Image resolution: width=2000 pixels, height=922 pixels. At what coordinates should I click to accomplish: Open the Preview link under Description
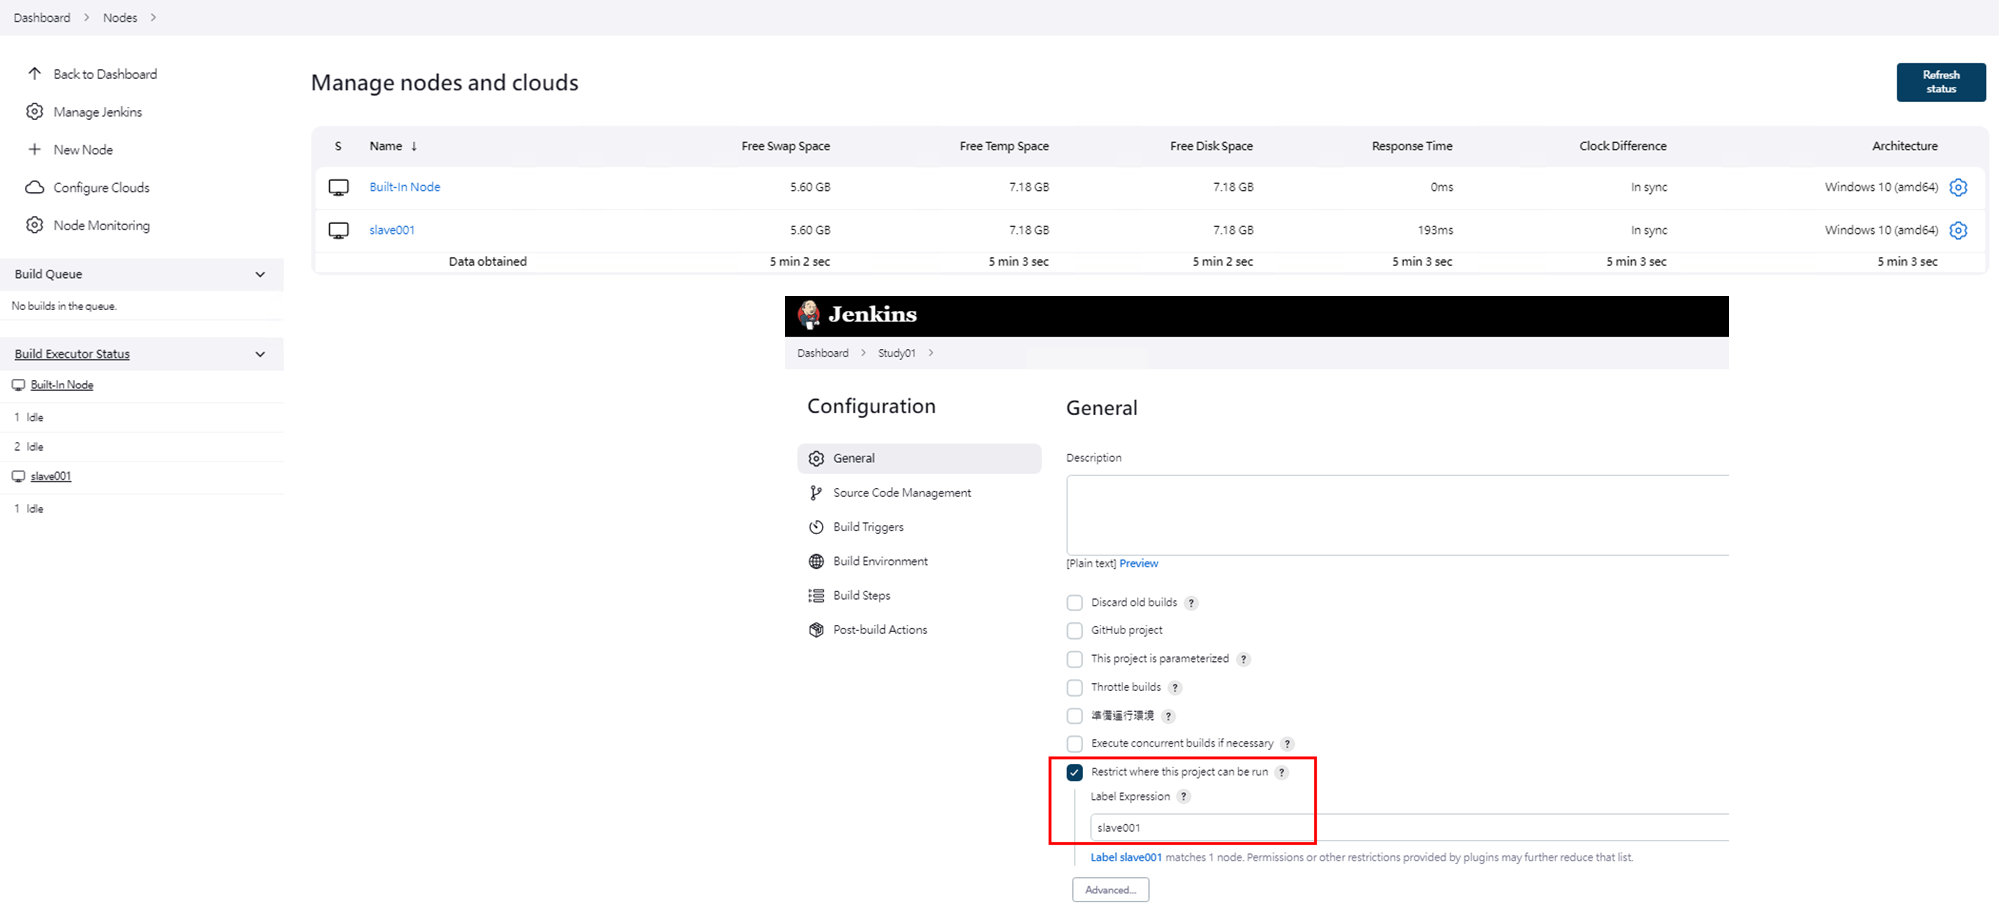(1138, 564)
